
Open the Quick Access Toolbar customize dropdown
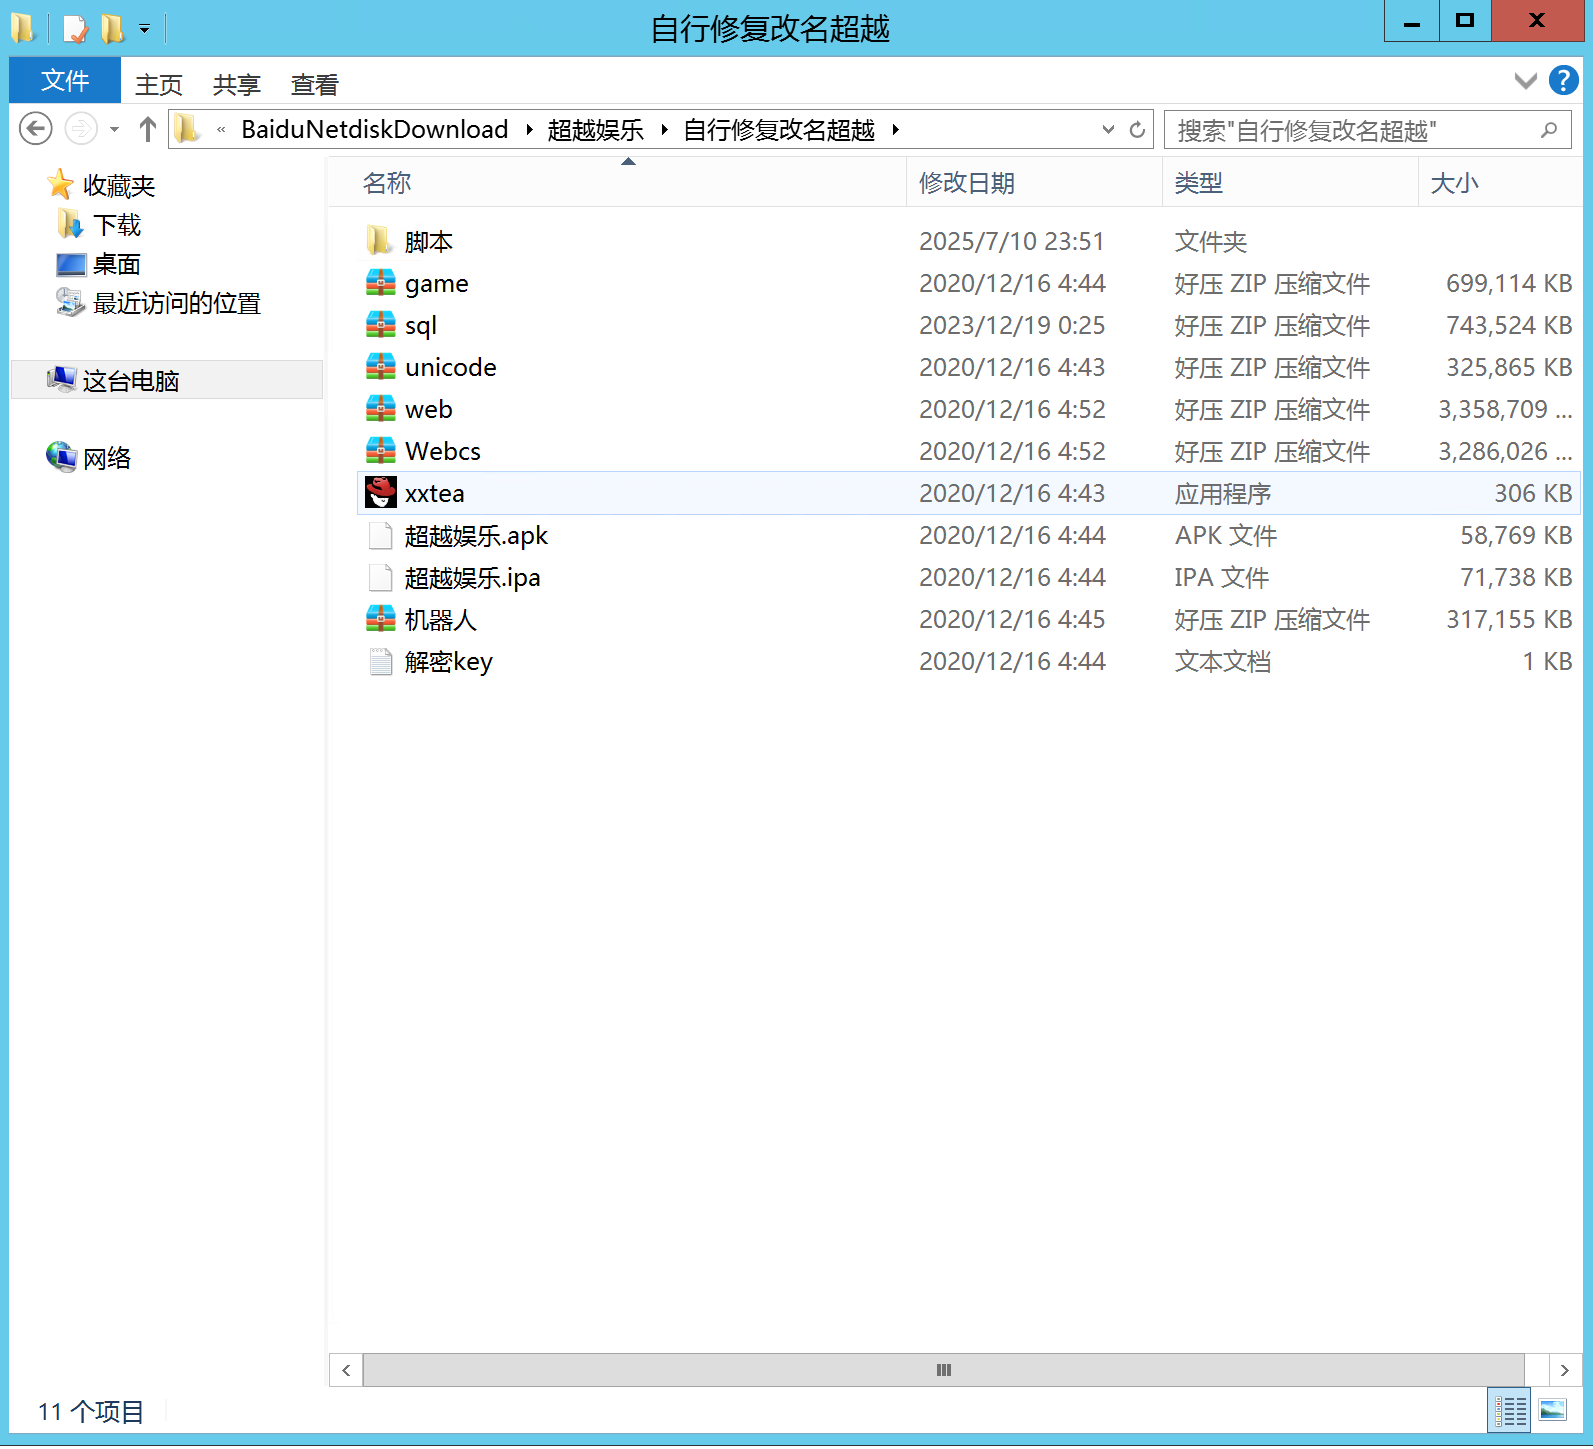(x=145, y=29)
